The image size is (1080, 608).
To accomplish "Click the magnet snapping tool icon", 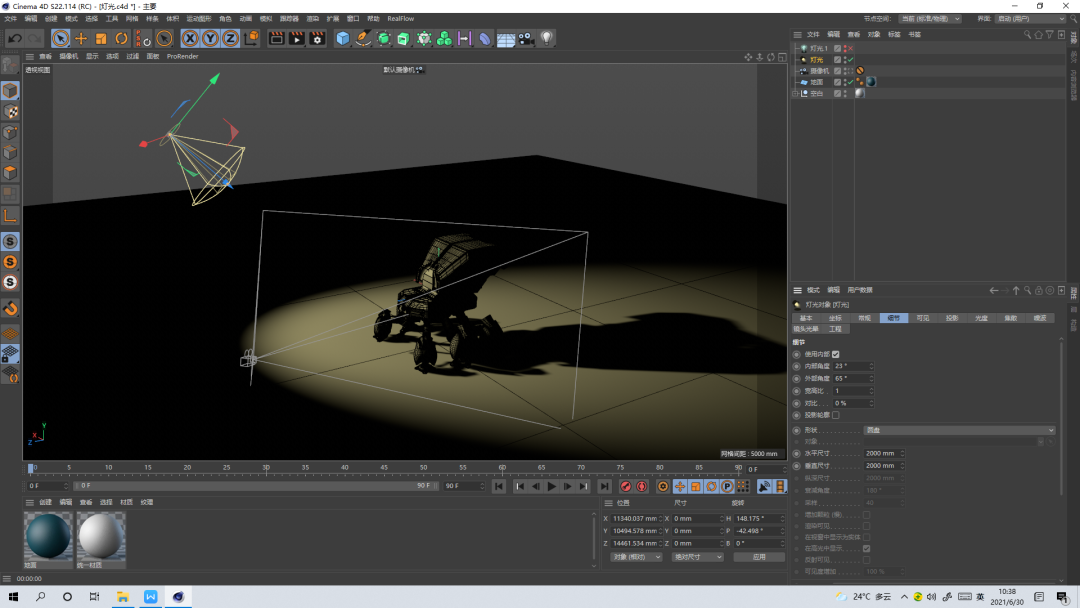I will point(10,308).
